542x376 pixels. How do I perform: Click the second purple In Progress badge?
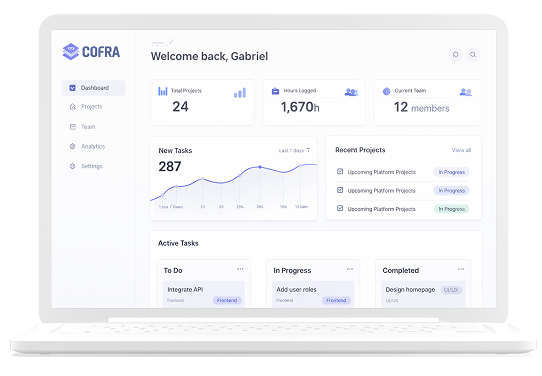(451, 190)
